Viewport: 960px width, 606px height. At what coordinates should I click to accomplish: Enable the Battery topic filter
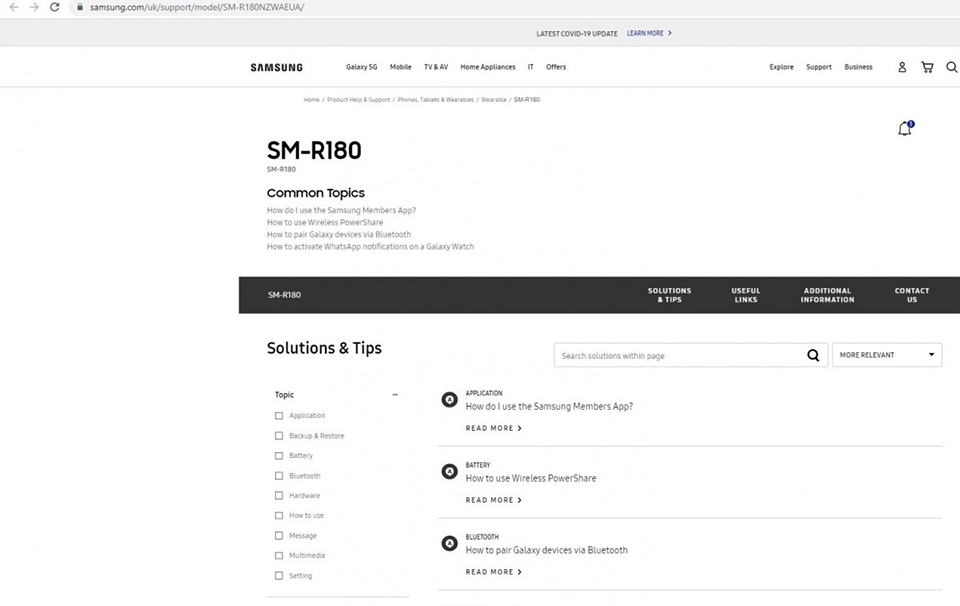coord(279,455)
